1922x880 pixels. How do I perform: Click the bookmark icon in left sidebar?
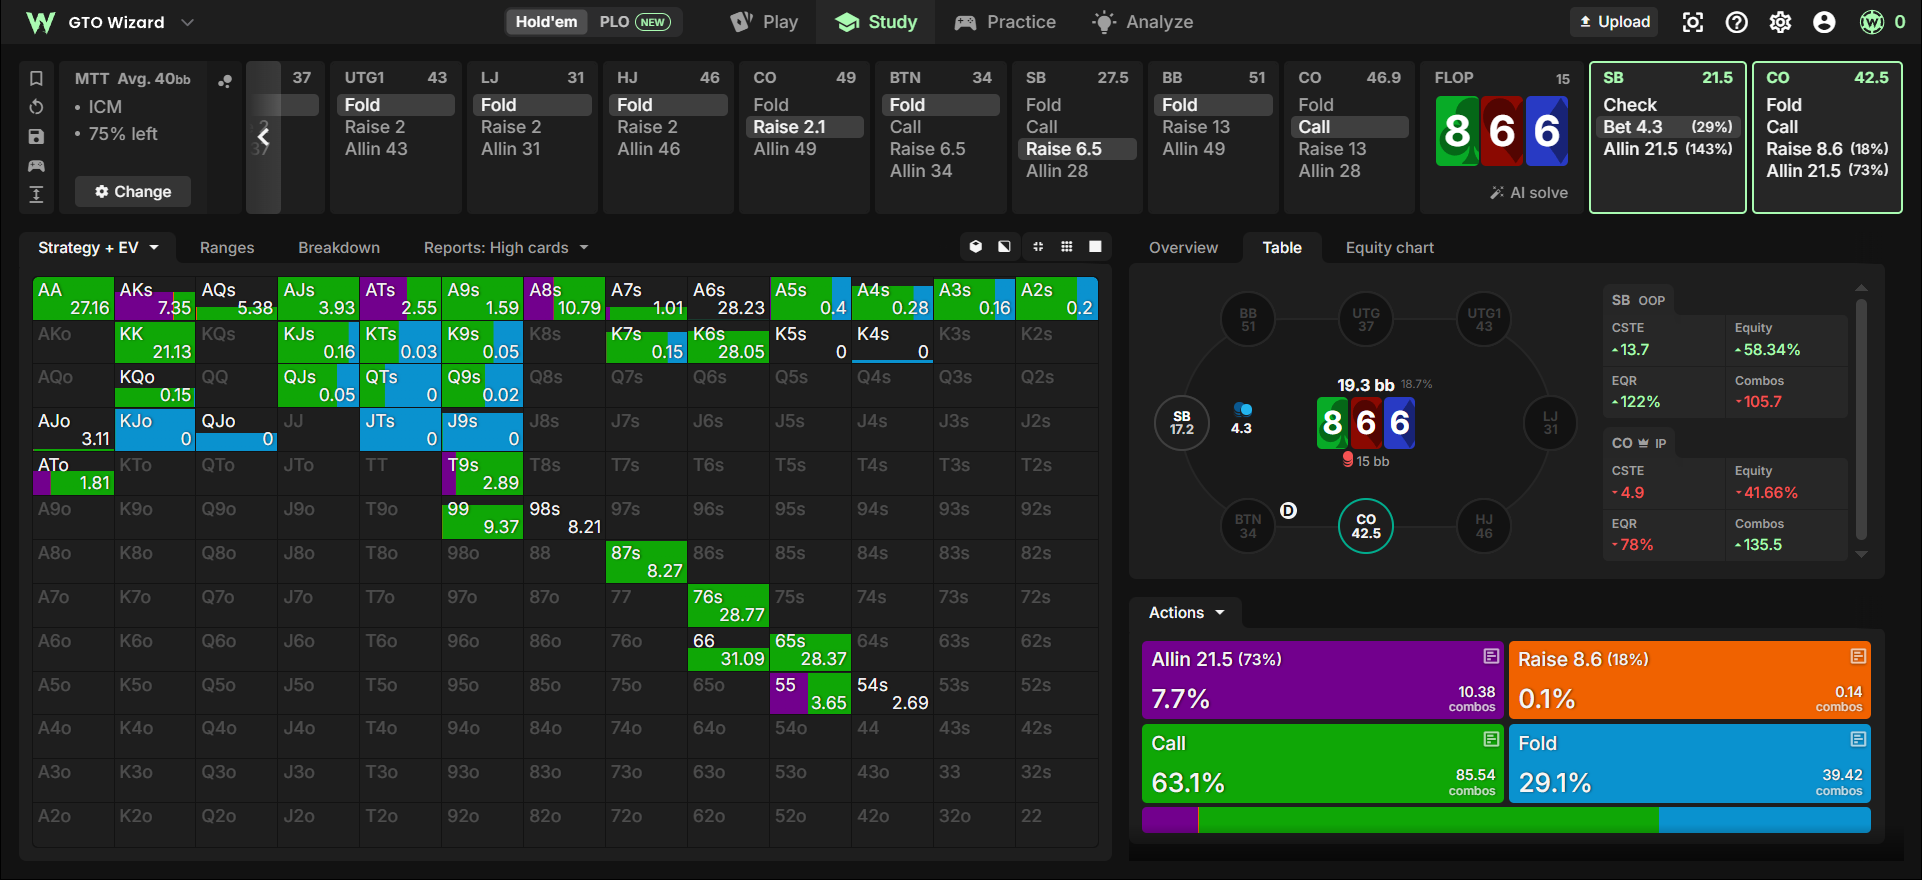click(x=36, y=79)
